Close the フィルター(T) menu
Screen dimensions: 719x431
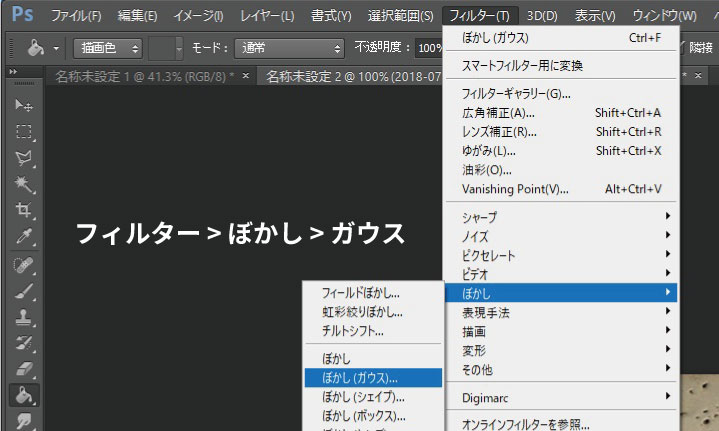click(480, 16)
